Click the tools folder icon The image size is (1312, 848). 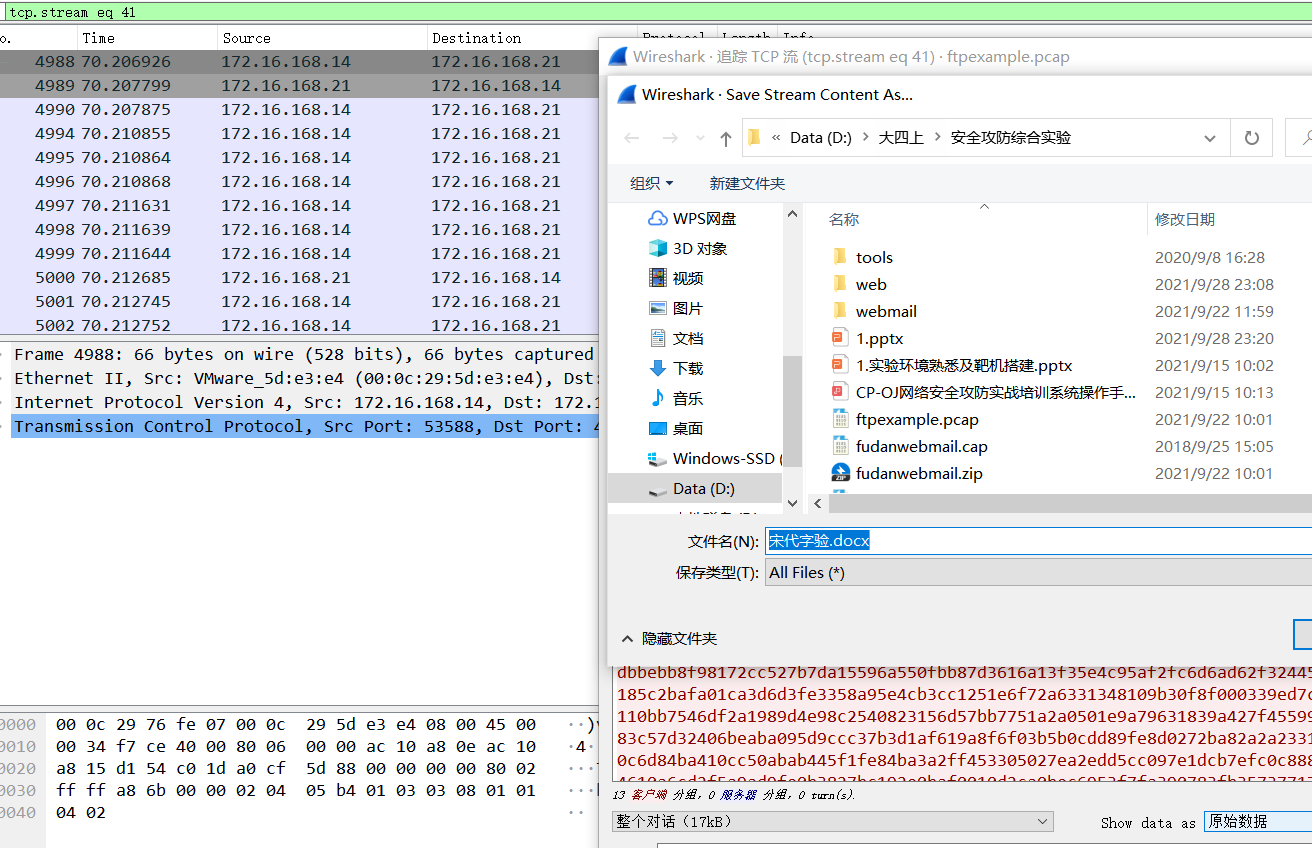pyautogui.click(x=840, y=257)
